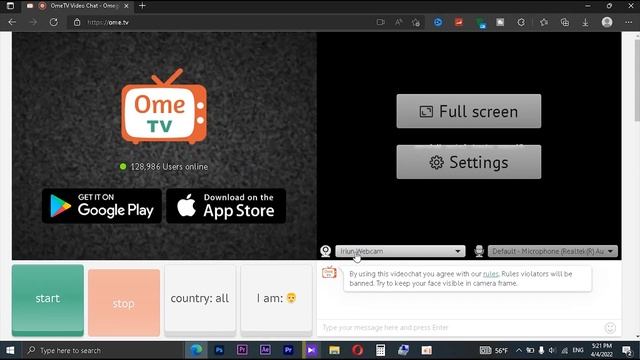
Task: Click Microsoft Edge in the taskbar
Action: (x=196, y=350)
